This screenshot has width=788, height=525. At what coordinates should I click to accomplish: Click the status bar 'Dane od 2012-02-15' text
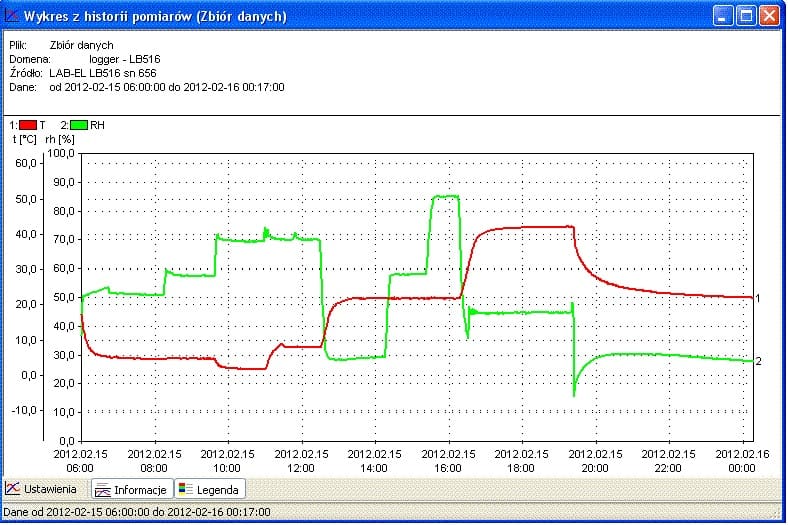pyautogui.click(x=137, y=512)
